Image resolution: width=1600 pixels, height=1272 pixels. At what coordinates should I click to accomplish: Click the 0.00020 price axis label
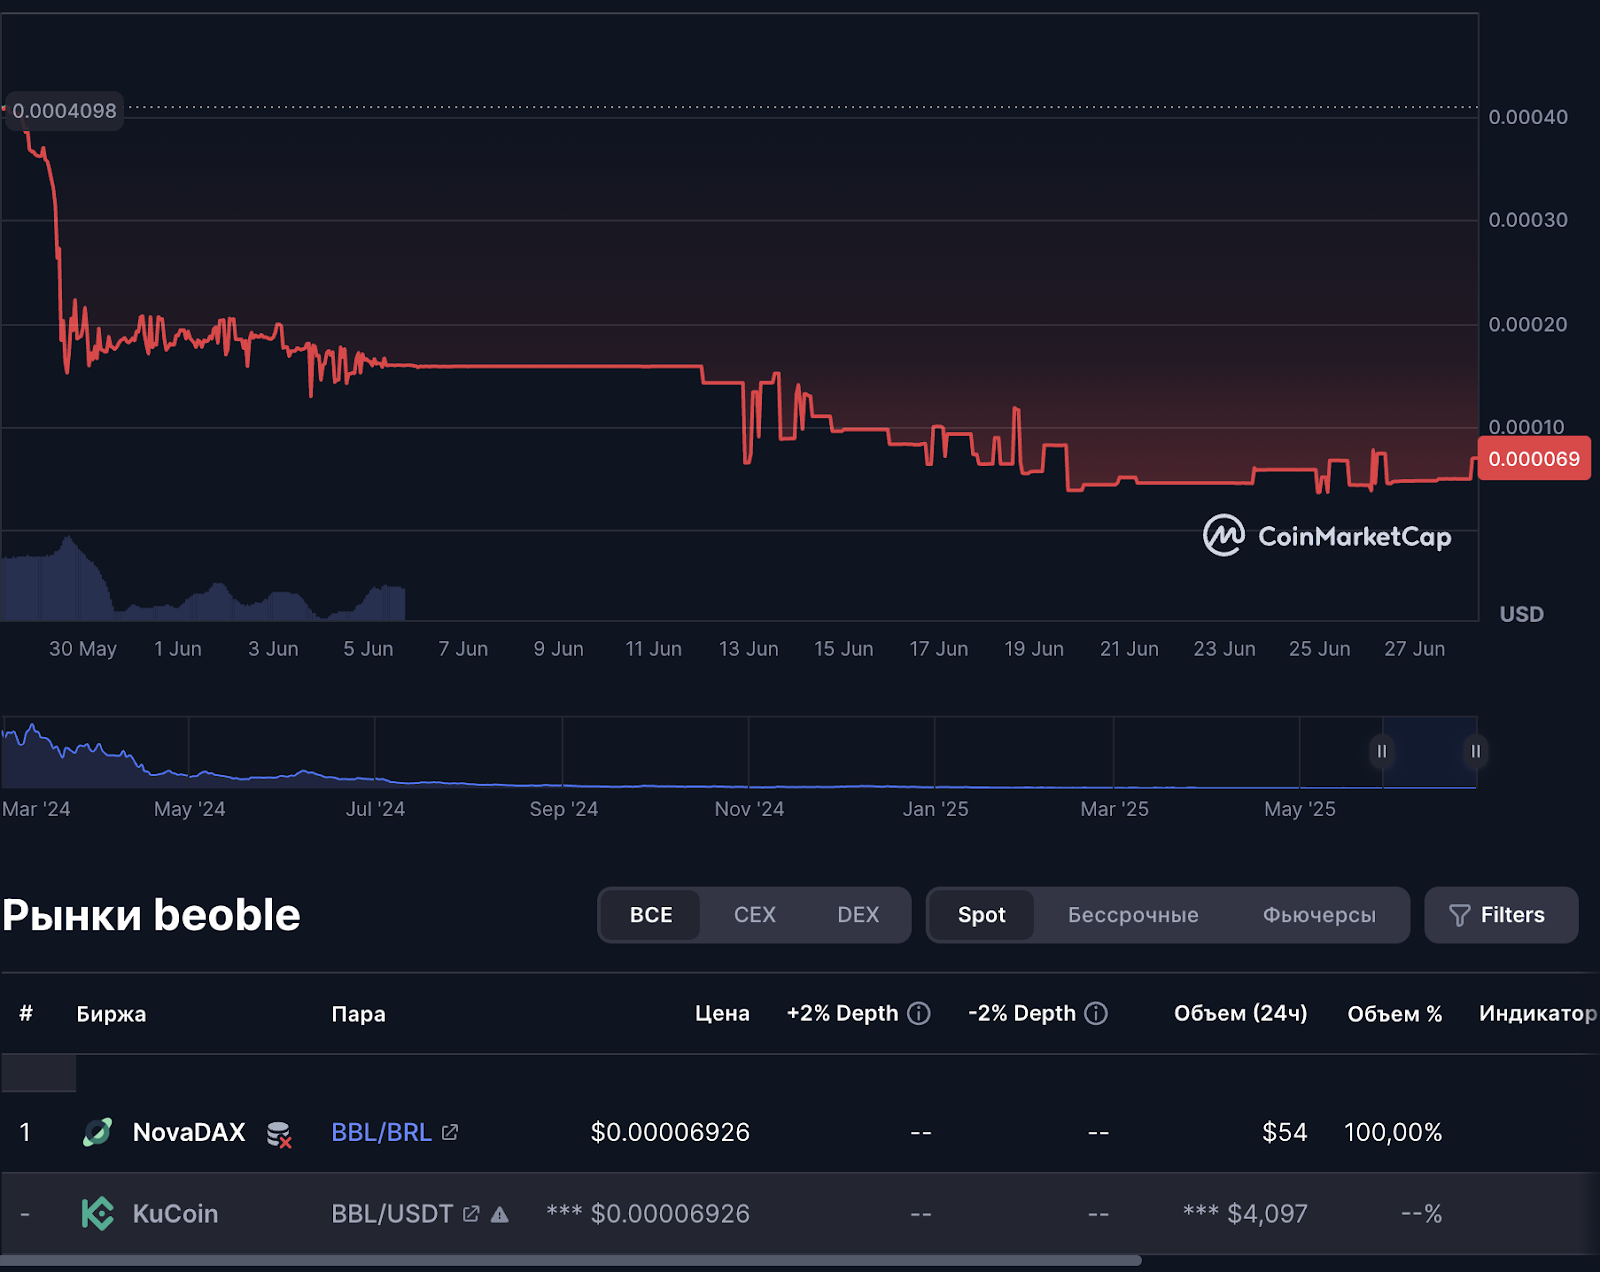point(1528,324)
